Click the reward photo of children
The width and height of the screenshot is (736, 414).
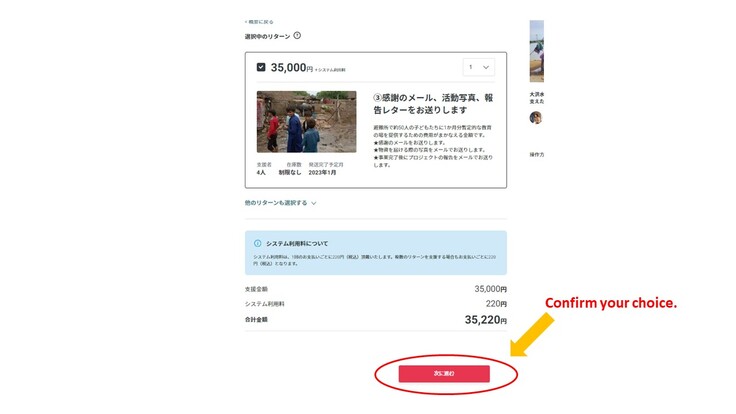pyautogui.click(x=306, y=121)
